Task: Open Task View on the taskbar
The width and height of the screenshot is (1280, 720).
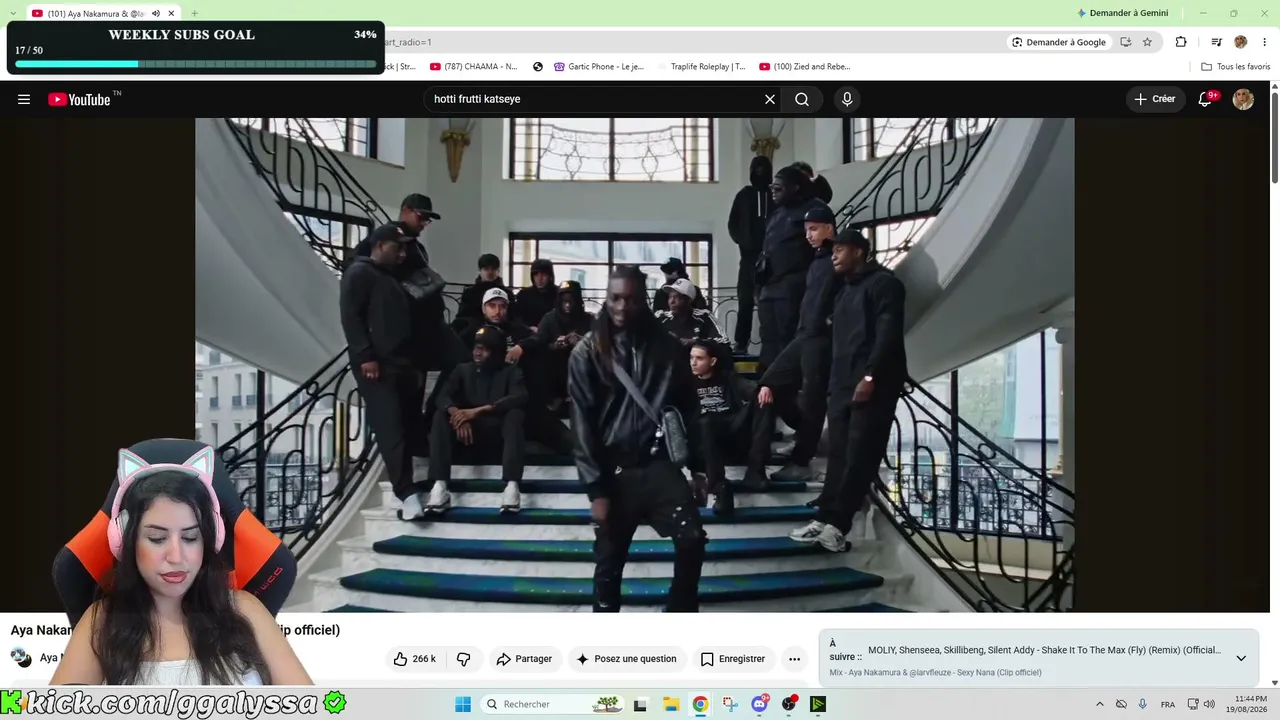Action: (641, 704)
